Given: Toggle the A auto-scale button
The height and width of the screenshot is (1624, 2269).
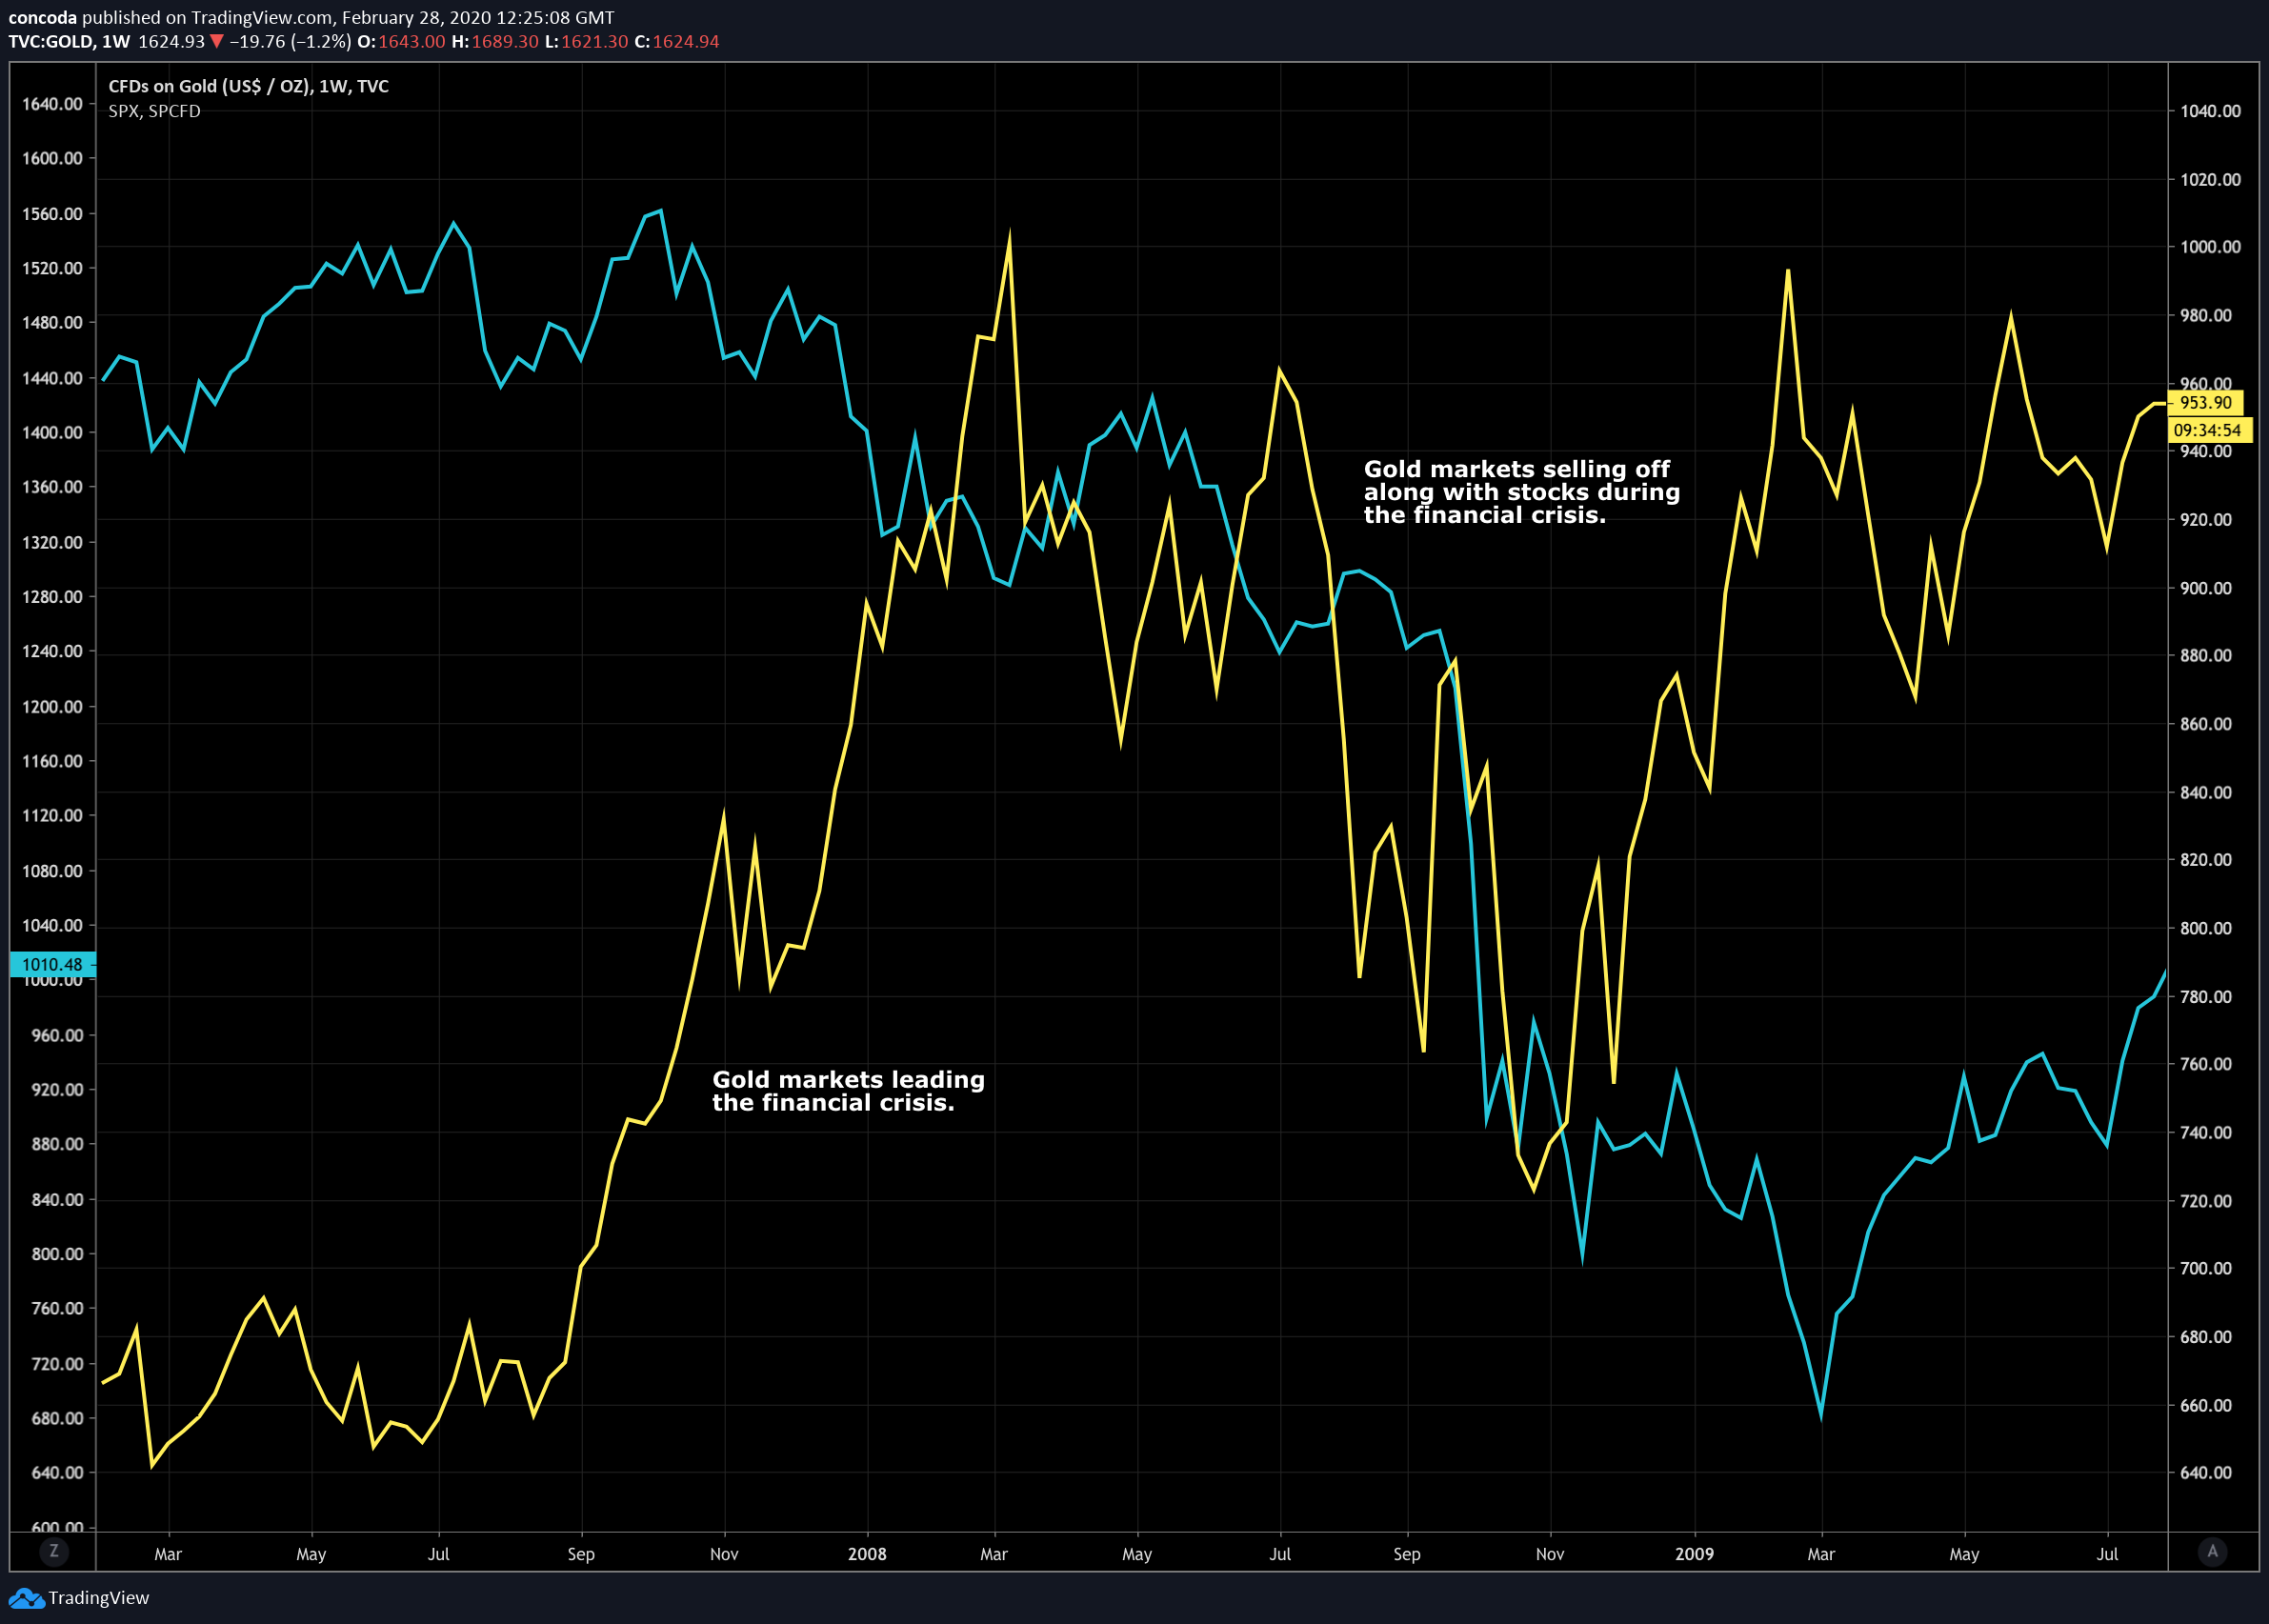Looking at the screenshot, I should click(2212, 1551).
